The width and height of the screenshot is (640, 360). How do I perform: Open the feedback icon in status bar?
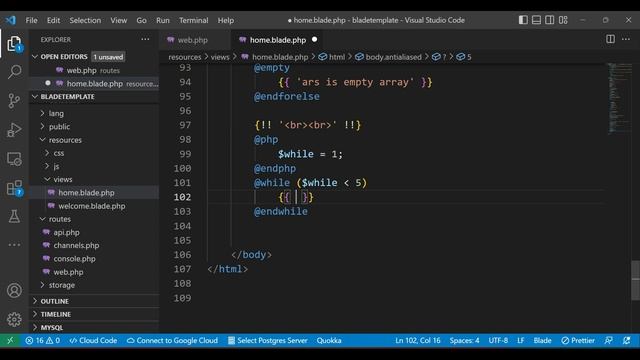pos(609,340)
